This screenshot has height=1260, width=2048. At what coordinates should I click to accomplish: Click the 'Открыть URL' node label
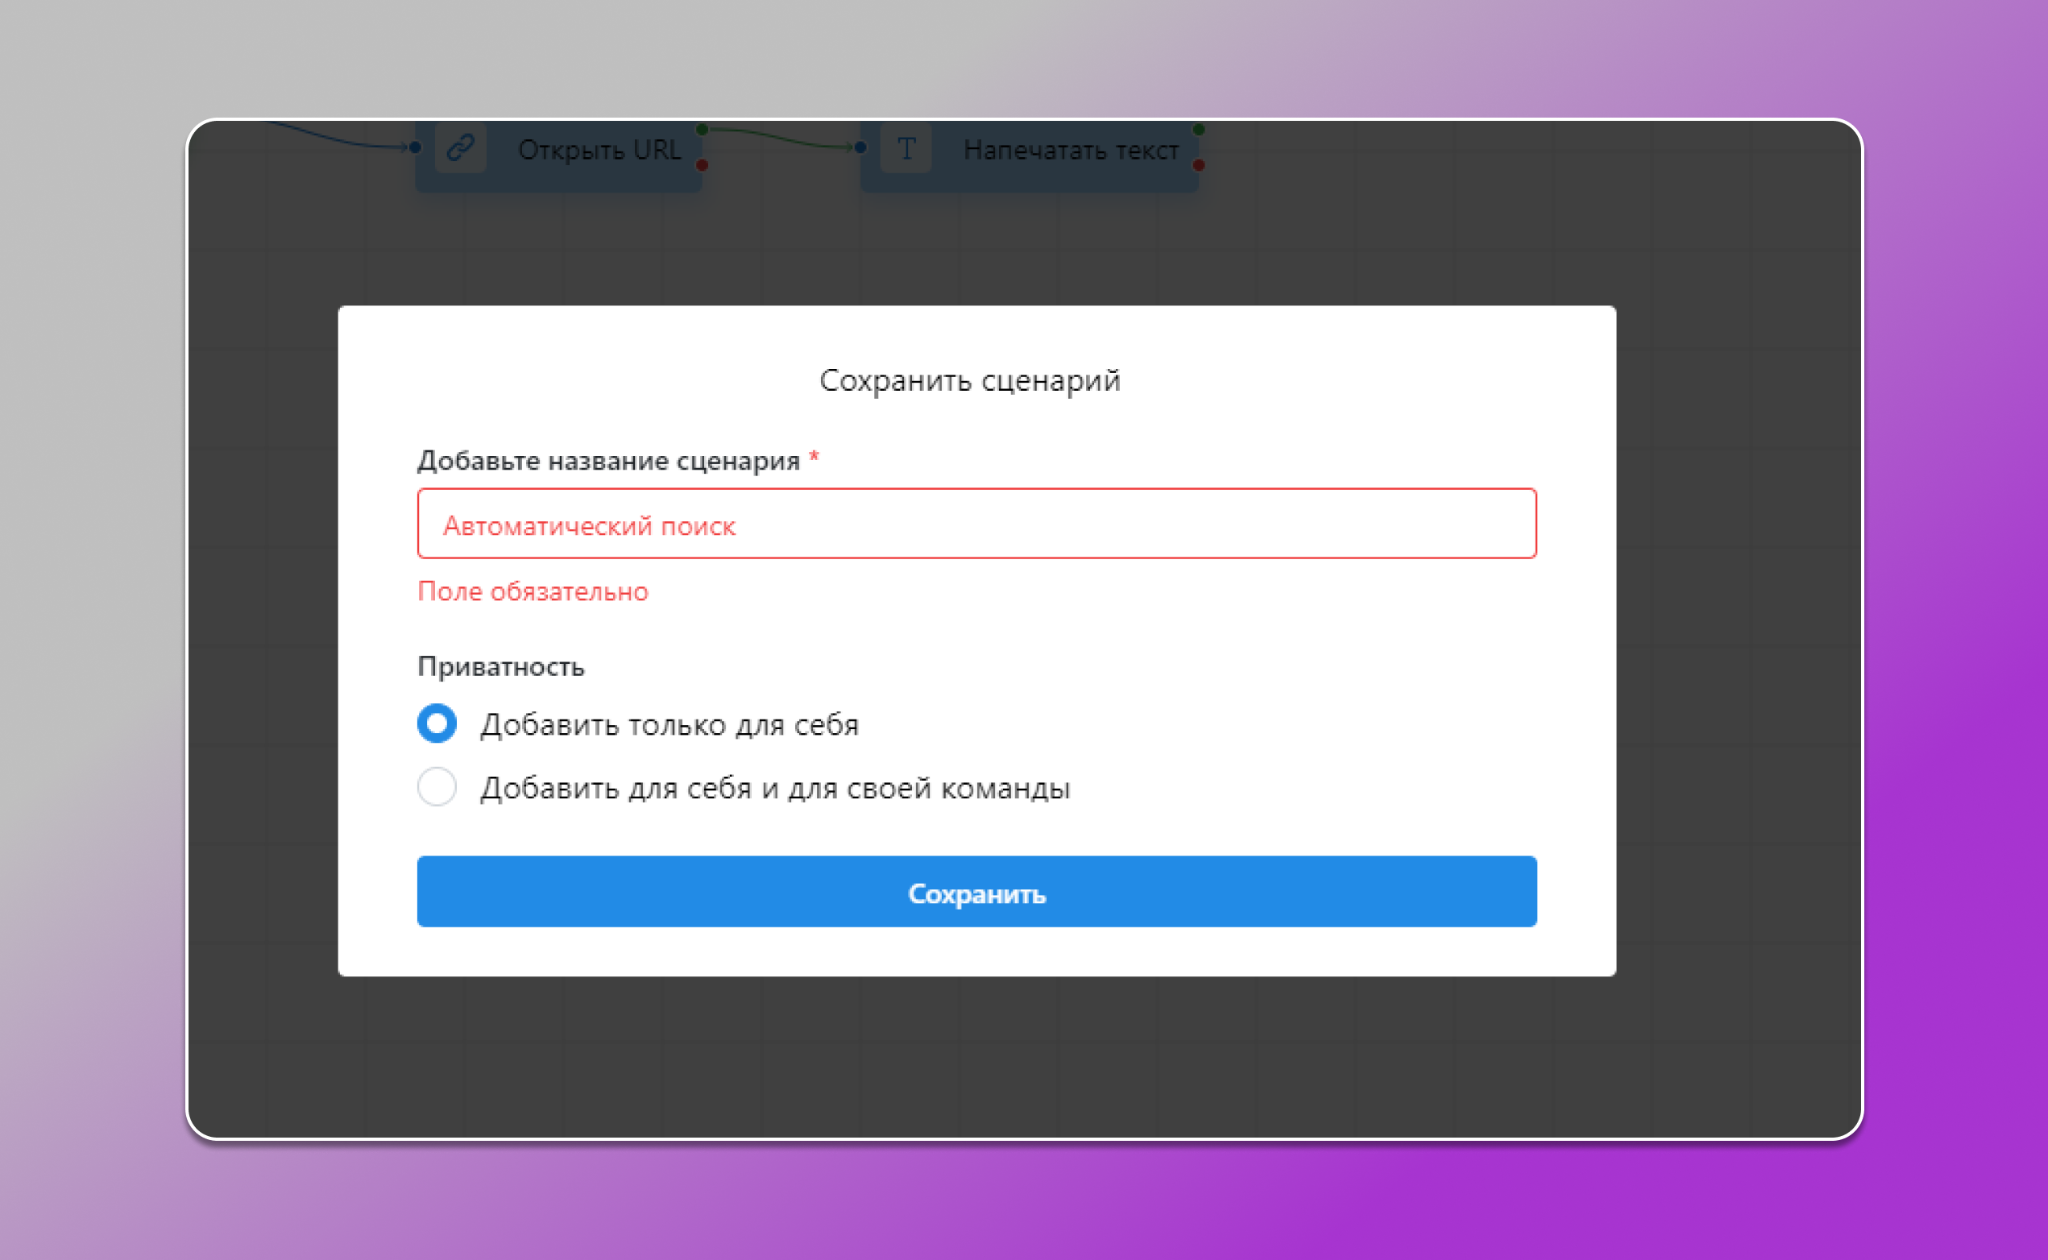(599, 150)
